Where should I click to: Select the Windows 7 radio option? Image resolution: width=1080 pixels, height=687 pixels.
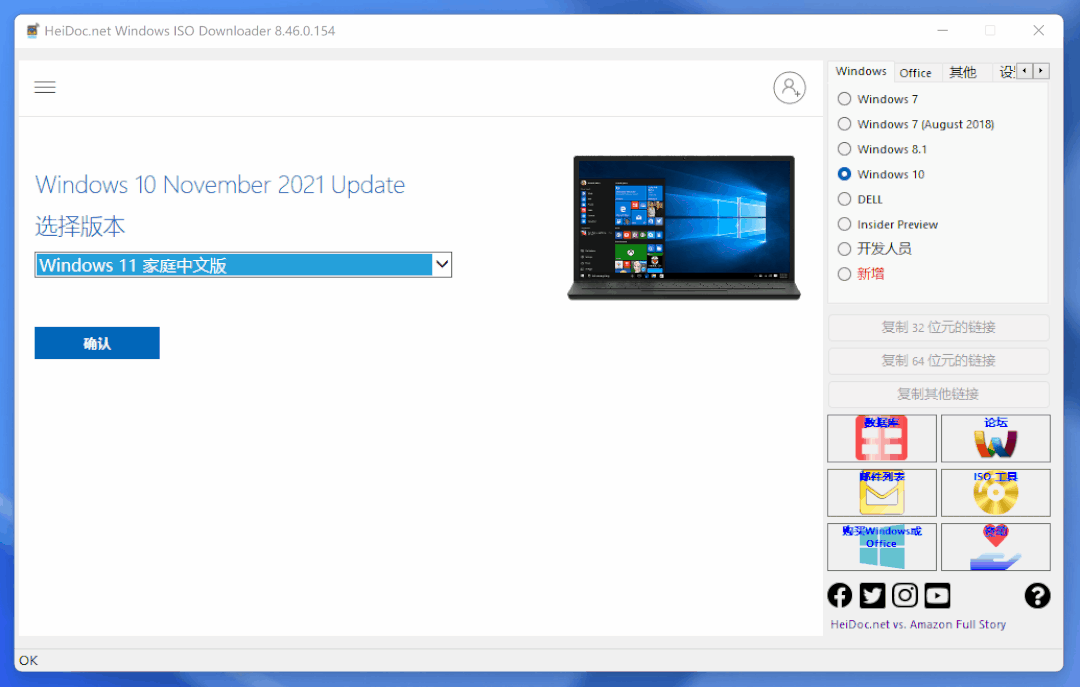pos(844,99)
